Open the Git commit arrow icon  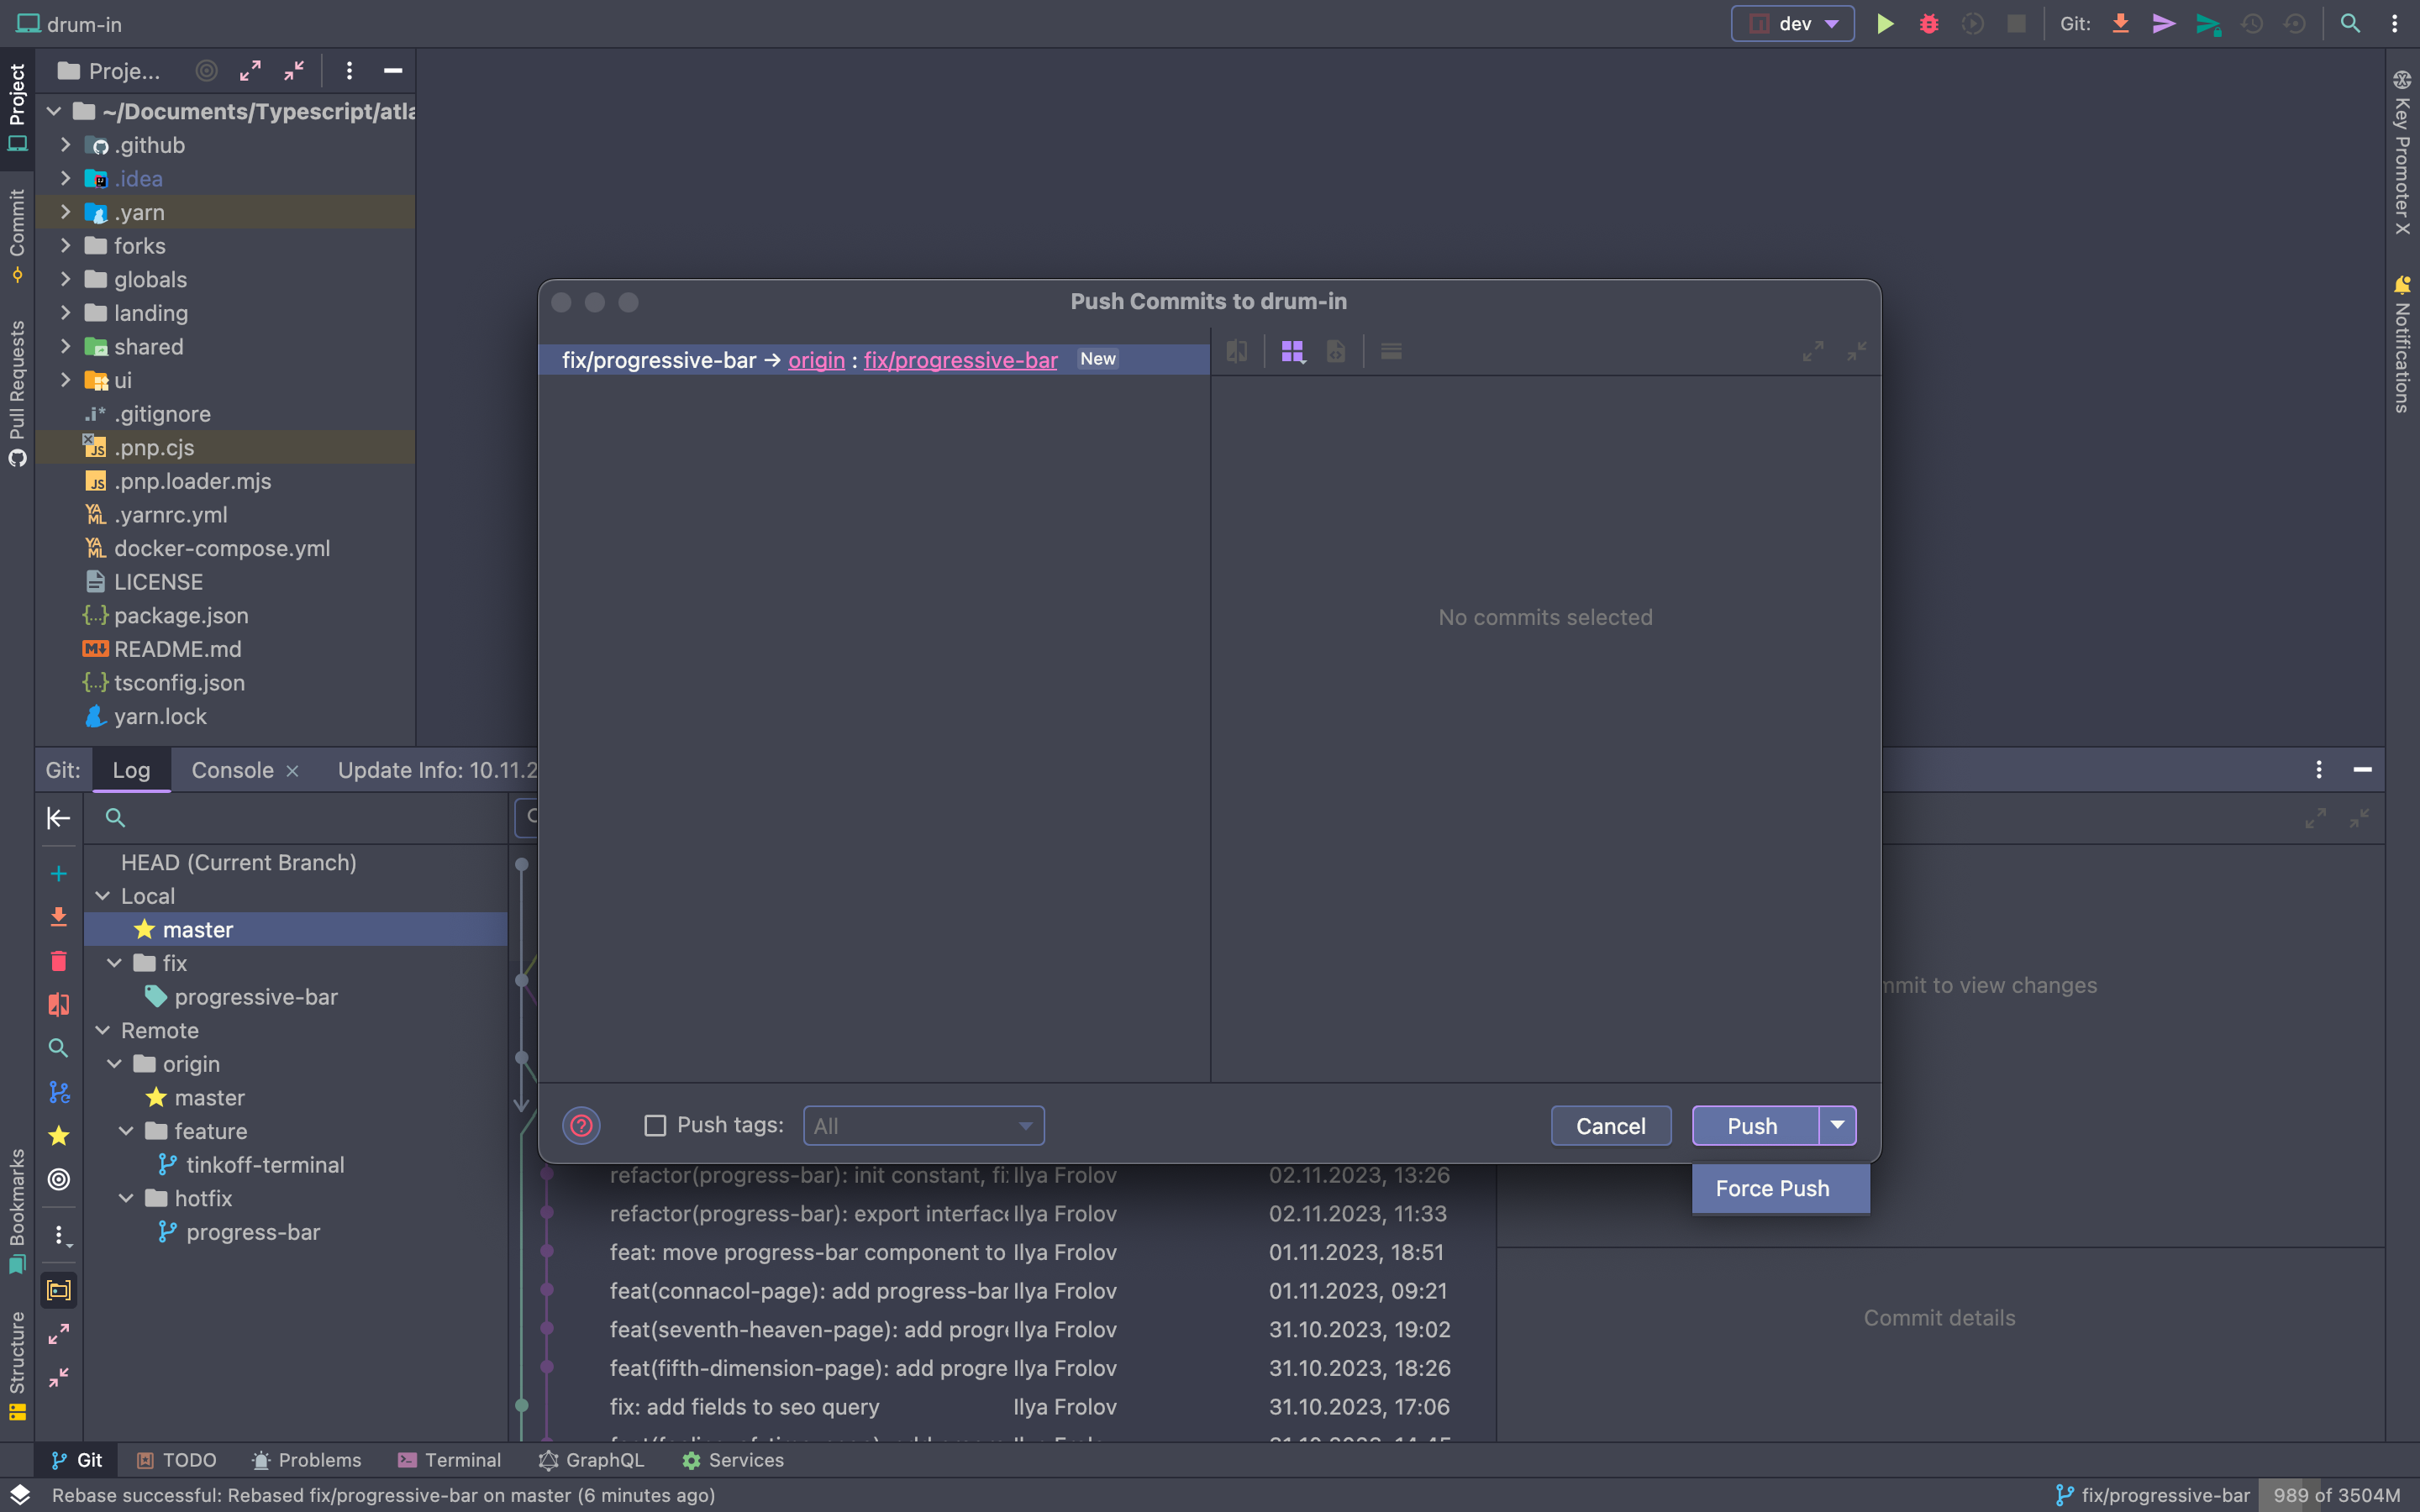[2164, 24]
